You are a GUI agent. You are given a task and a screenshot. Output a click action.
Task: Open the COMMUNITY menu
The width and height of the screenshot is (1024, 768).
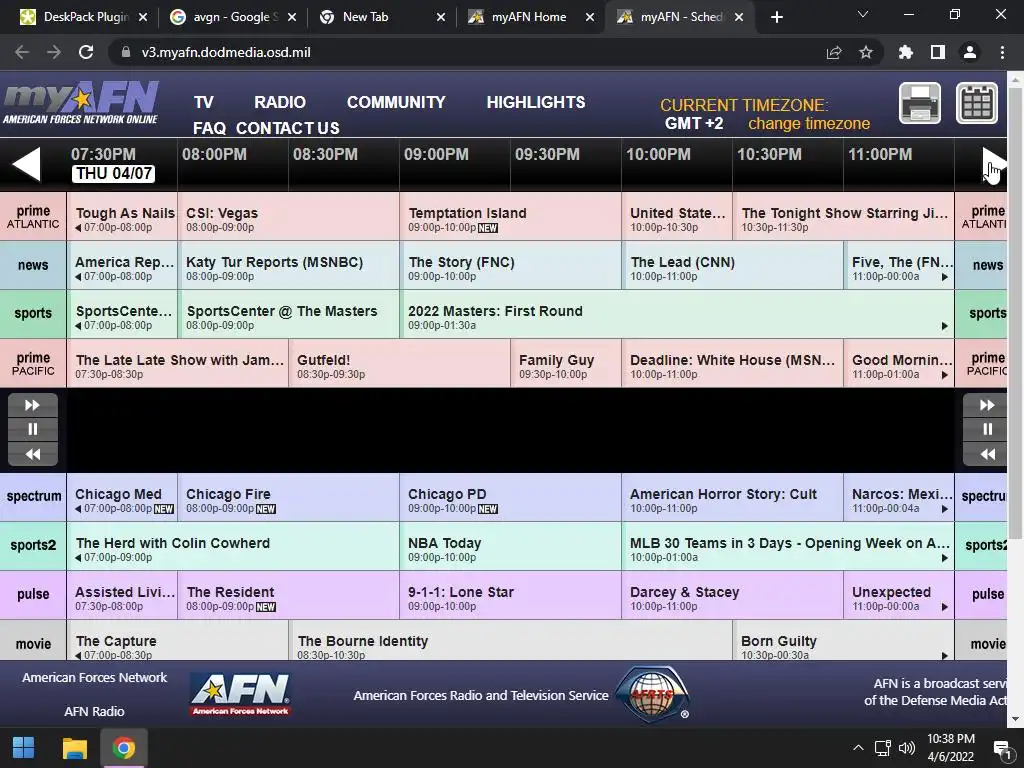[396, 103]
